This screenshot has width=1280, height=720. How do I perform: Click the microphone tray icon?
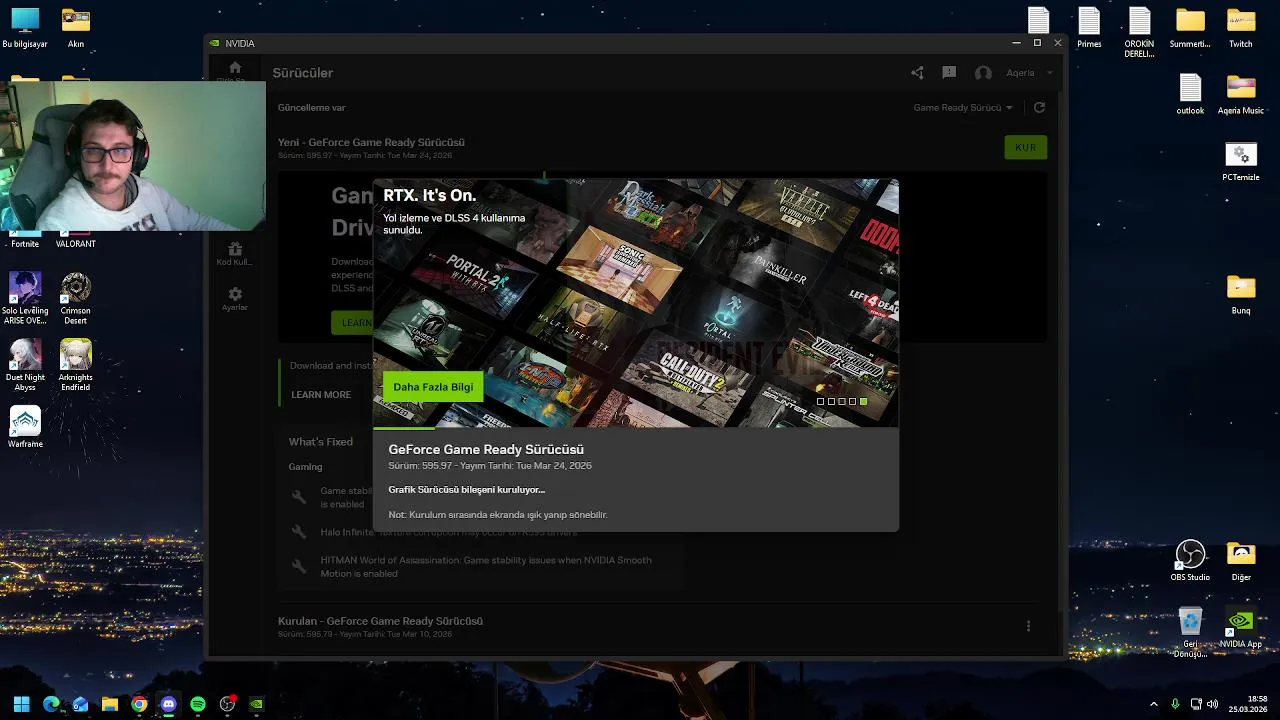(1175, 704)
